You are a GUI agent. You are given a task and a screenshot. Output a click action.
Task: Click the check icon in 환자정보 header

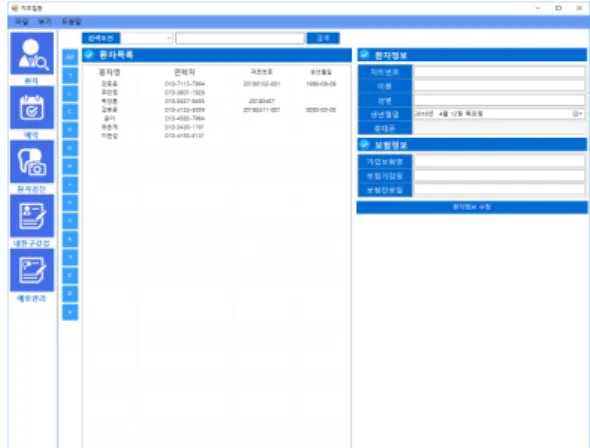(364, 55)
